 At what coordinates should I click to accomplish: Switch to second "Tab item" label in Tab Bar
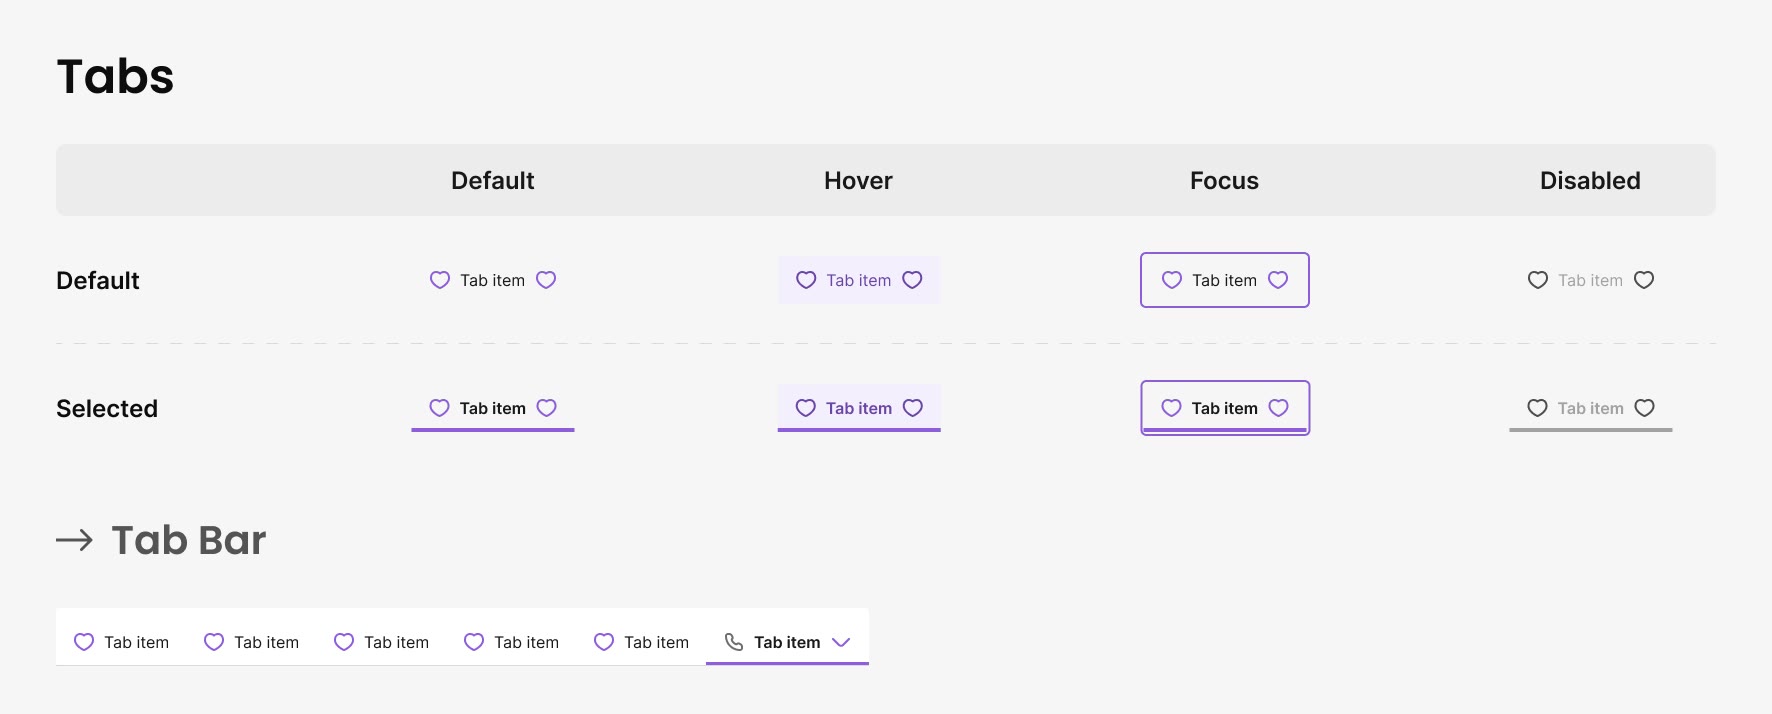[266, 642]
